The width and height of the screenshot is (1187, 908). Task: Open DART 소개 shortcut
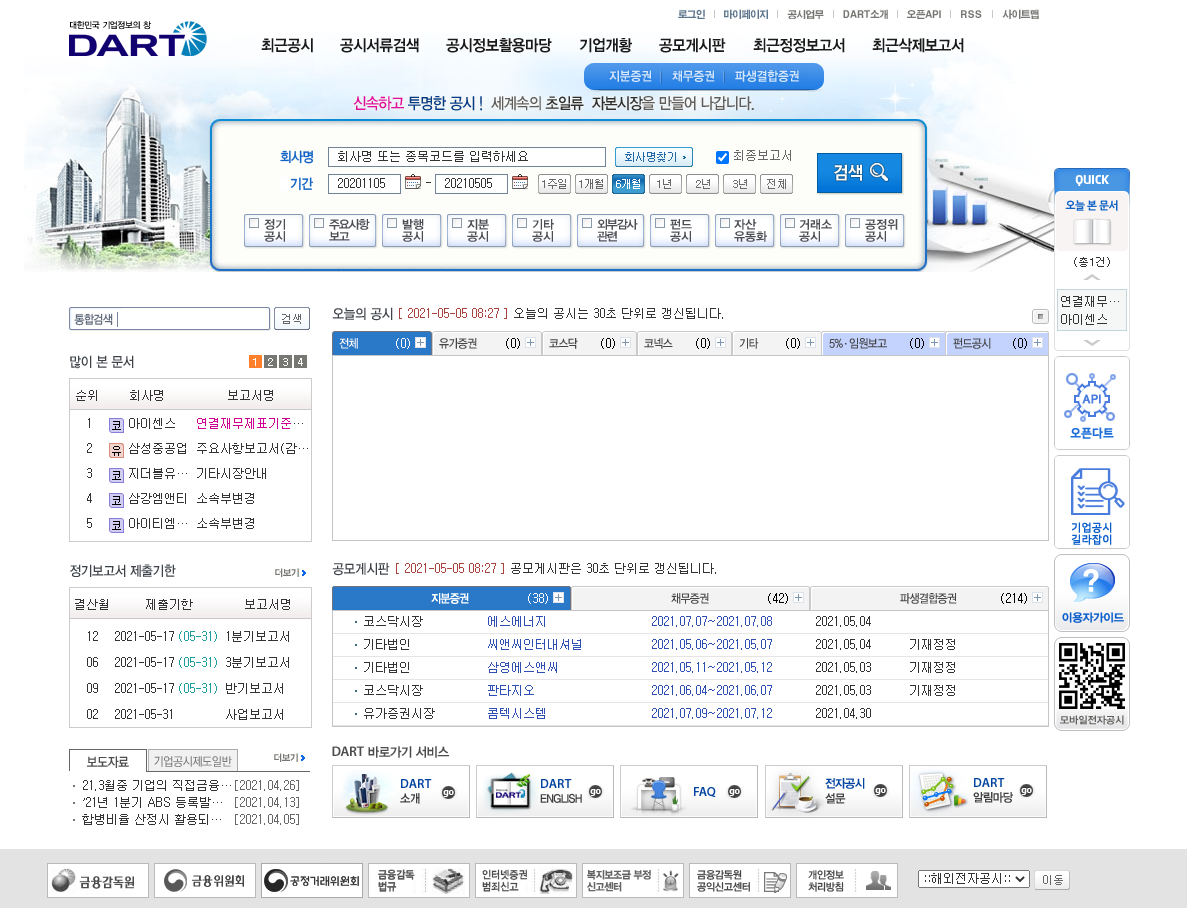click(x=400, y=791)
